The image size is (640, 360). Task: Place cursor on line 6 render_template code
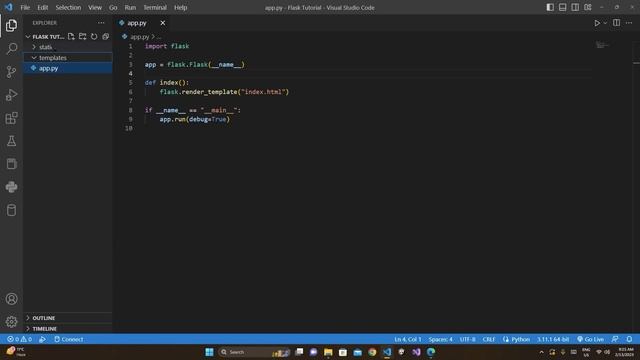tap(224, 92)
